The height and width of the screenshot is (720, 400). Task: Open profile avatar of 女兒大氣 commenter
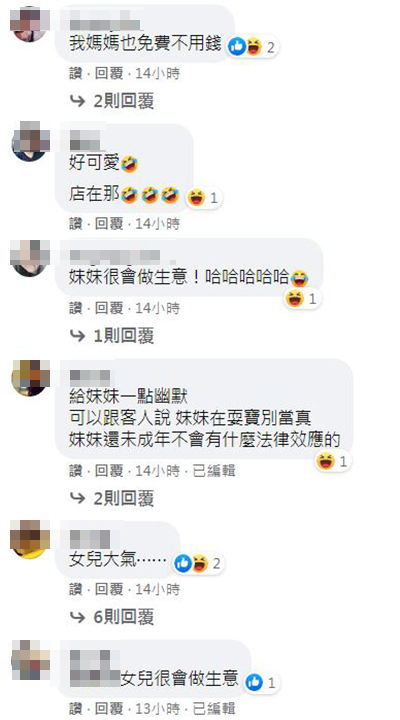pos(30,540)
